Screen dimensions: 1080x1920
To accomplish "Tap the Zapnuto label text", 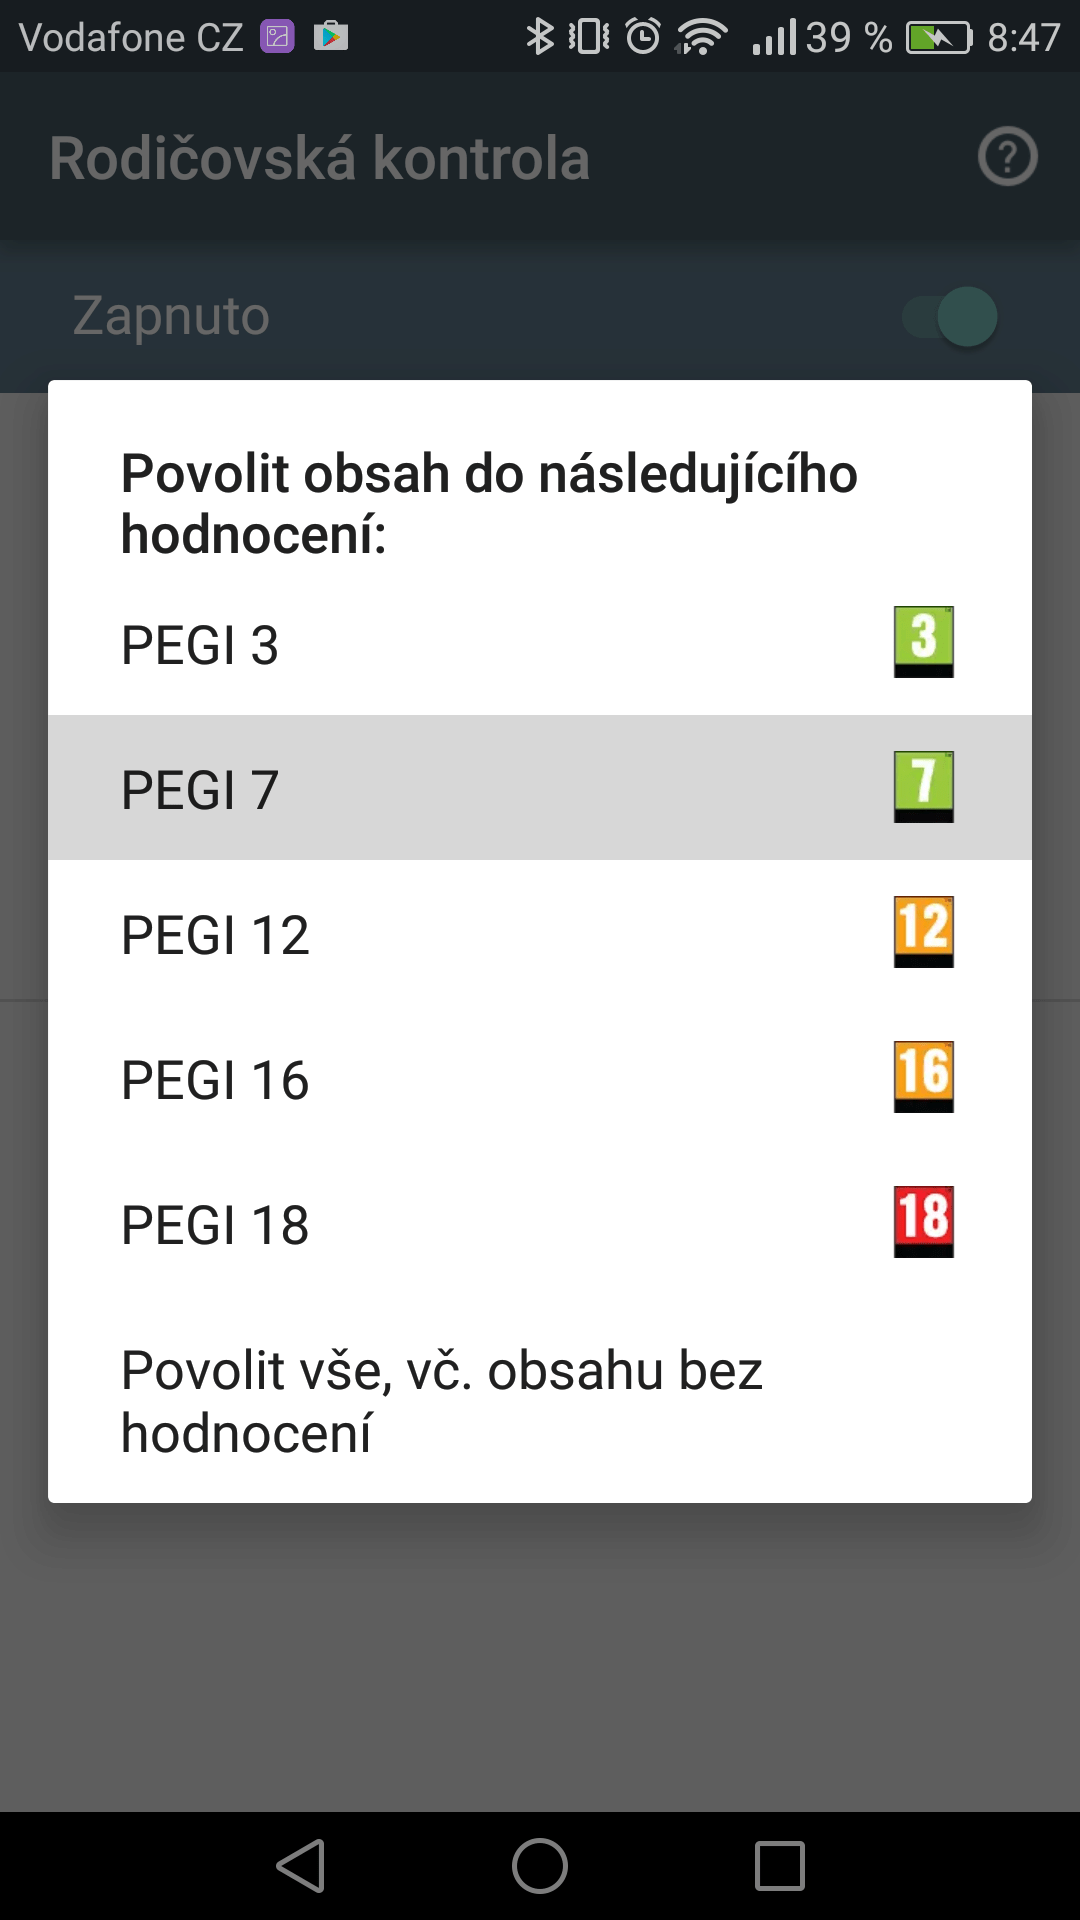I will click(x=171, y=316).
